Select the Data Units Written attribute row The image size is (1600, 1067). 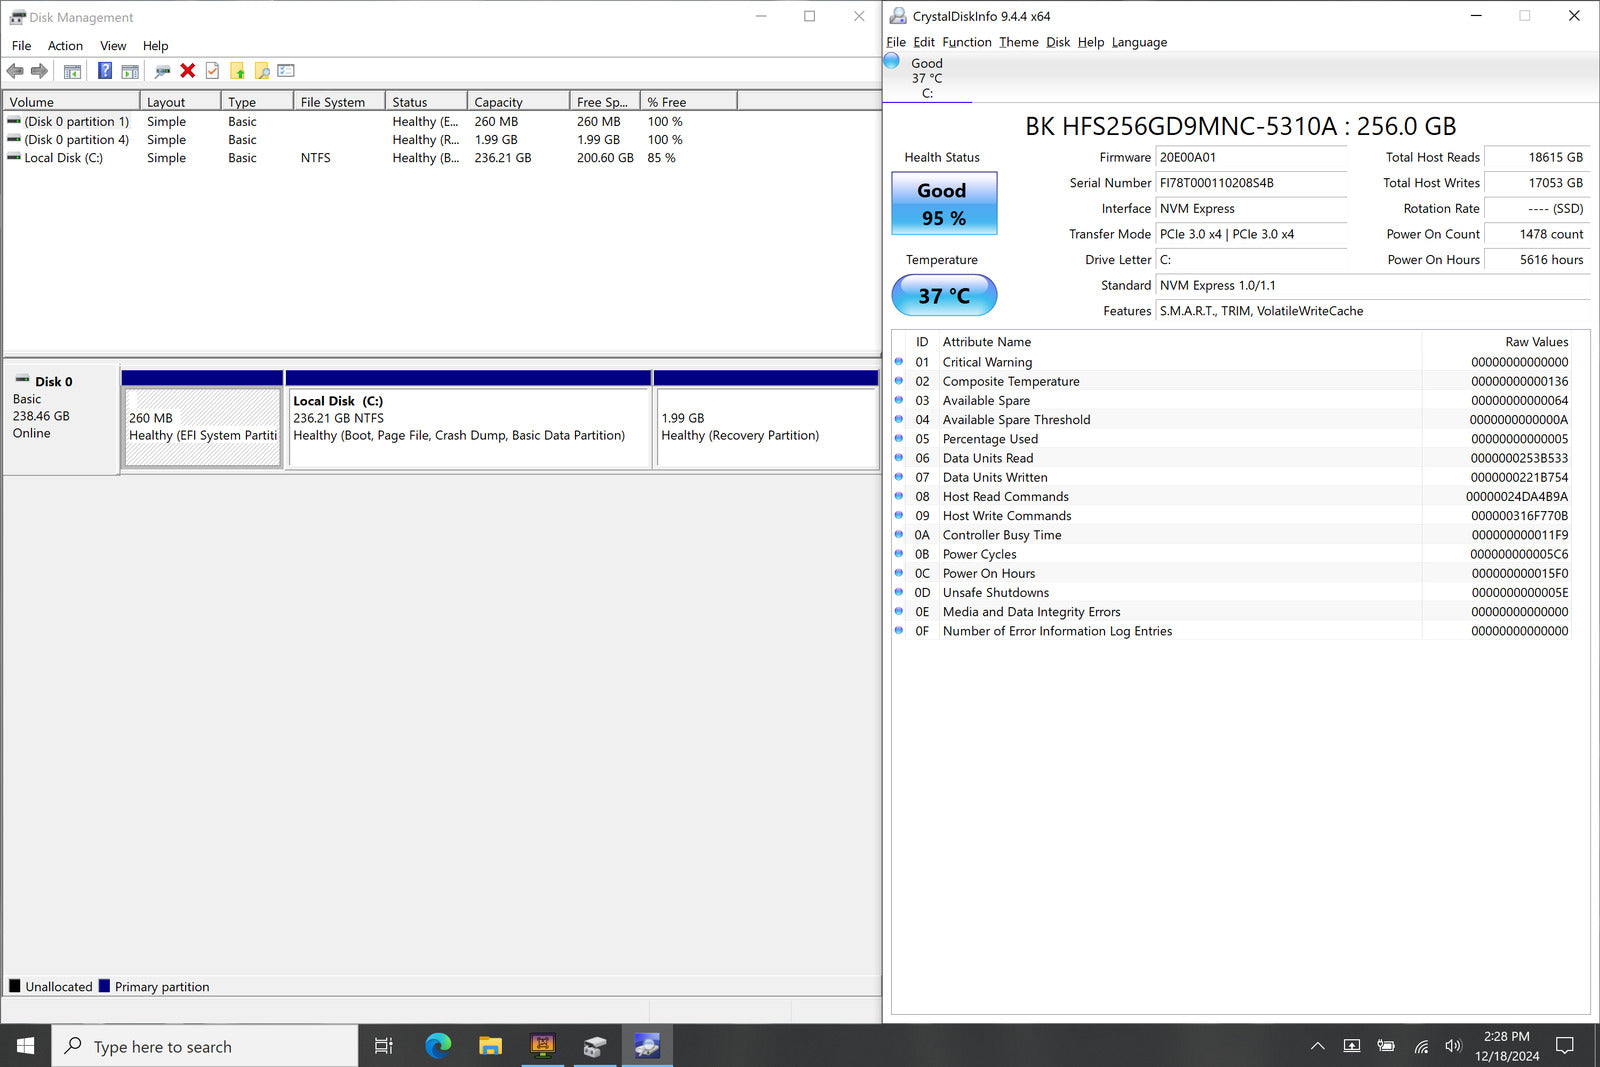[x=1232, y=477]
